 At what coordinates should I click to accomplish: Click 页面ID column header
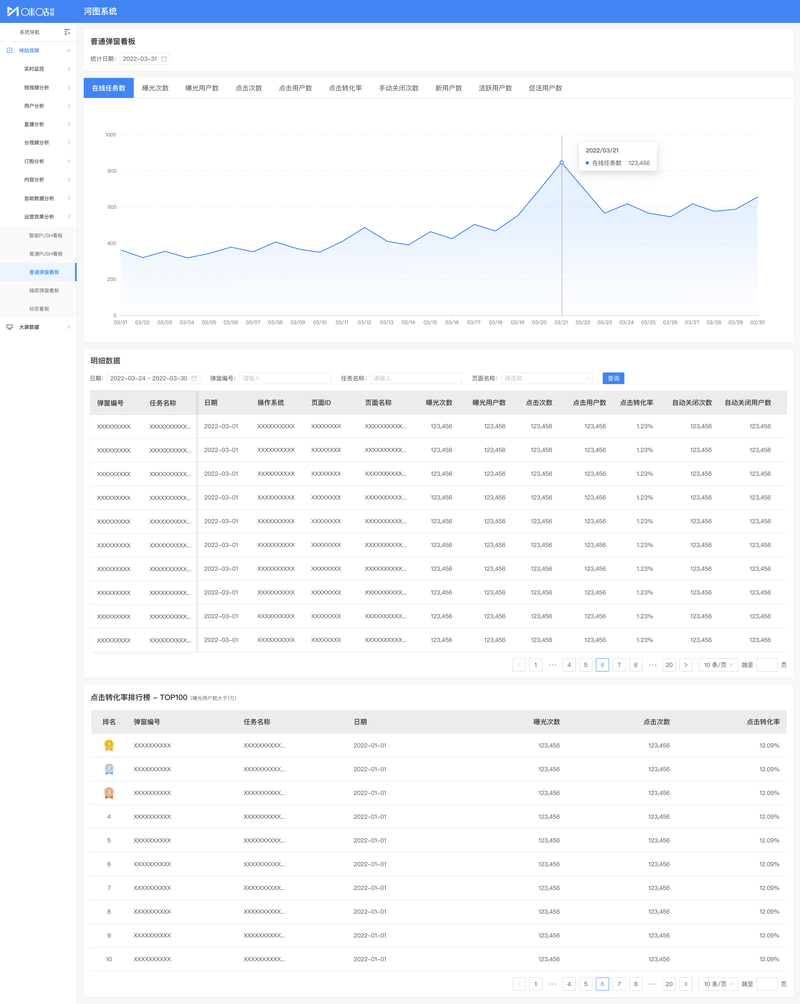click(x=321, y=403)
